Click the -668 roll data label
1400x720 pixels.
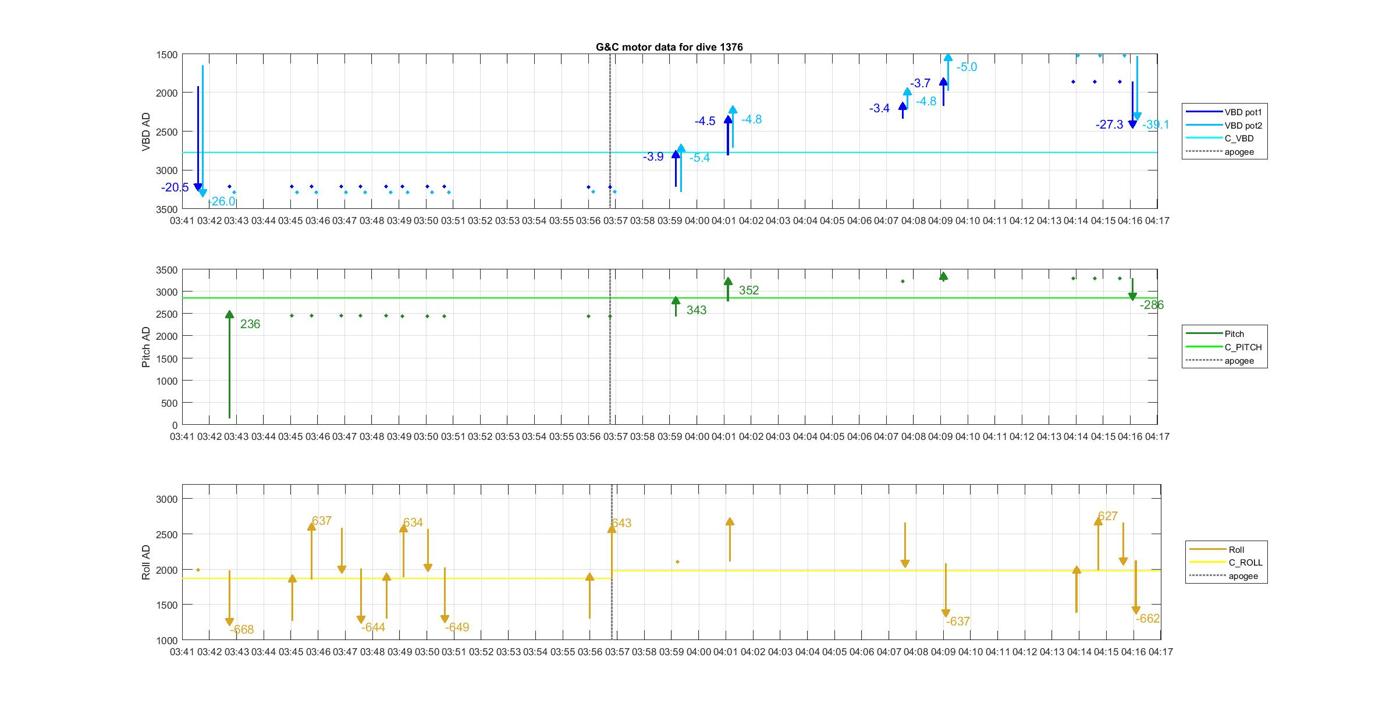coord(241,630)
